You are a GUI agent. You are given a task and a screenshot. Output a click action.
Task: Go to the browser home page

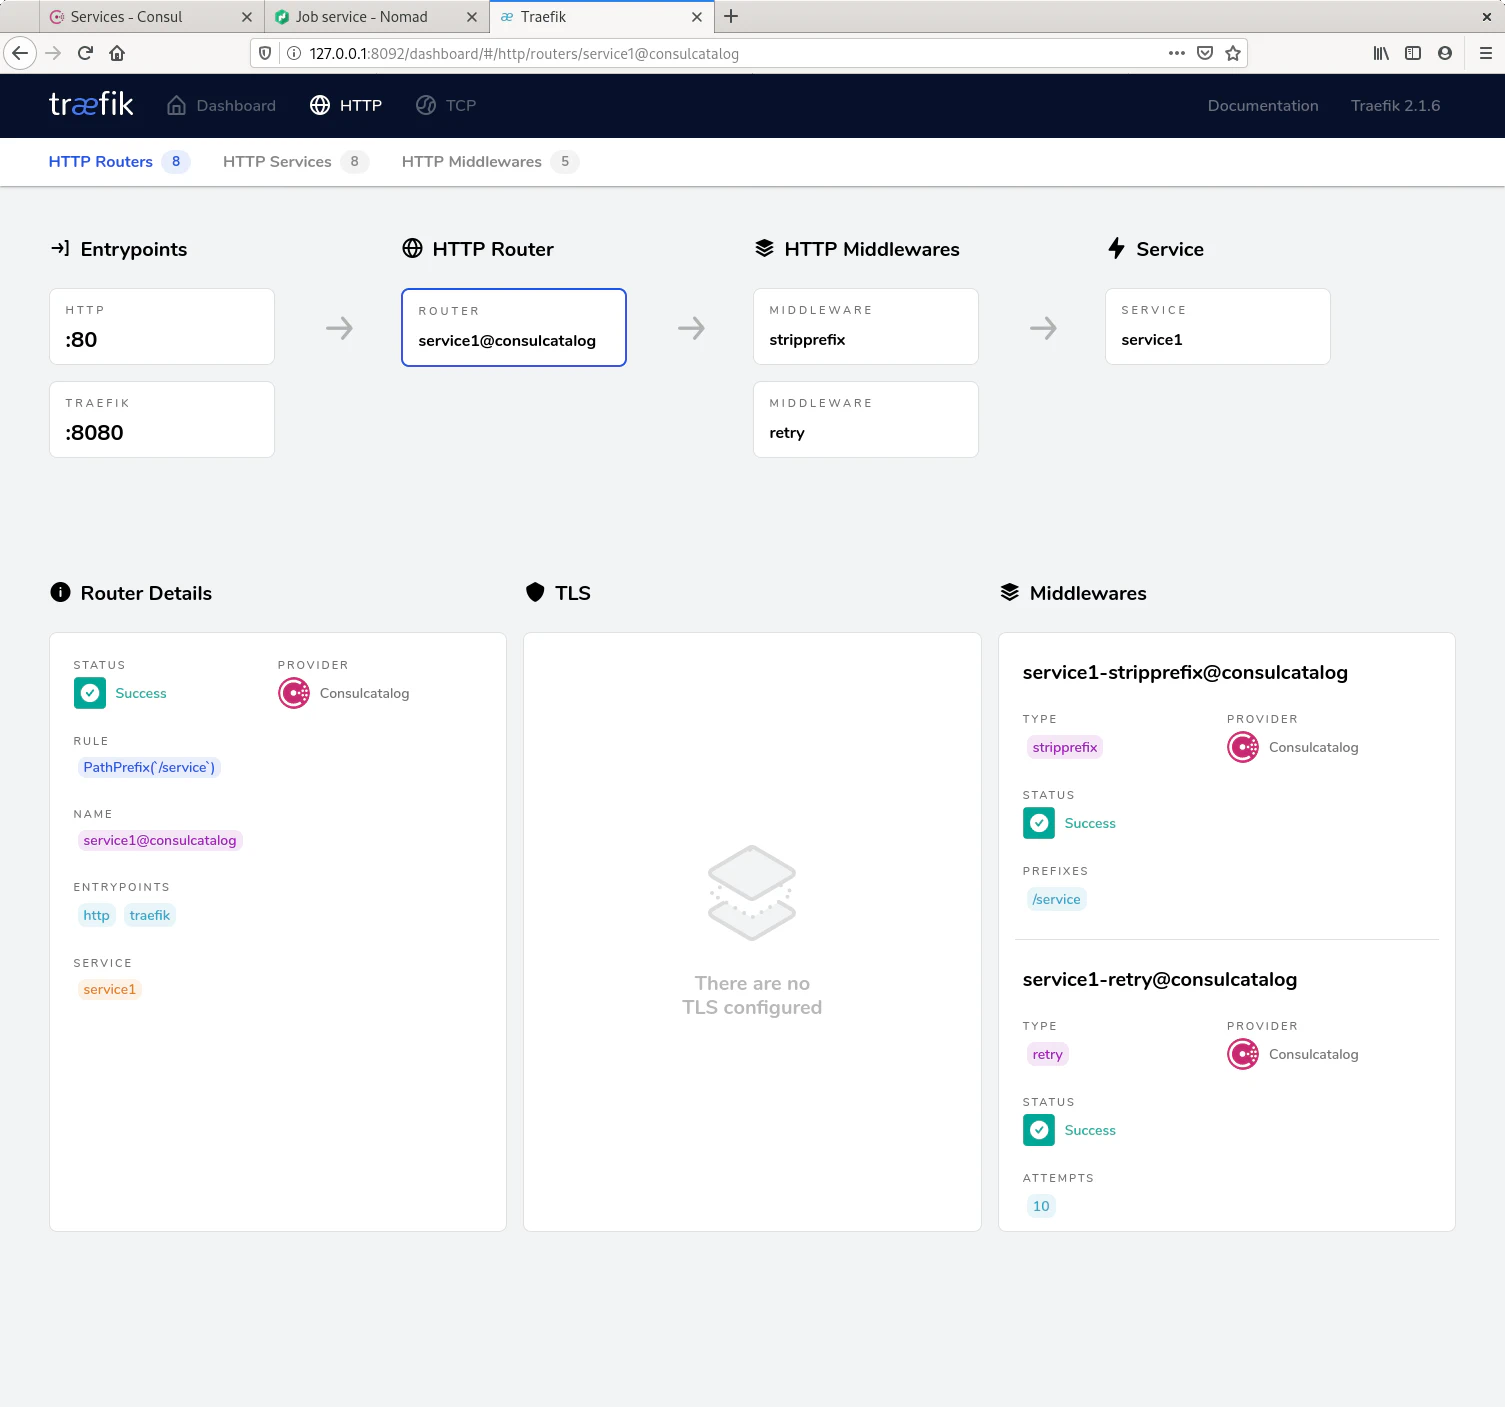tap(117, 53)
